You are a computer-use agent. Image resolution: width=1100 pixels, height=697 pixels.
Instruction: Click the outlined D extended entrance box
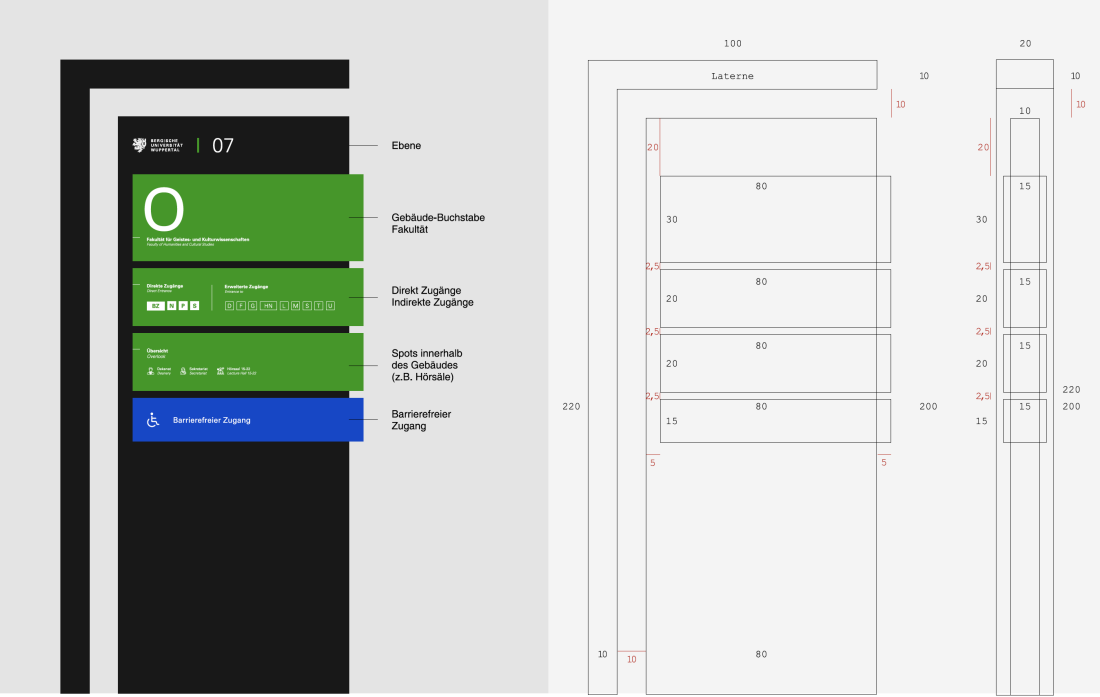click(x=229, y=305)
